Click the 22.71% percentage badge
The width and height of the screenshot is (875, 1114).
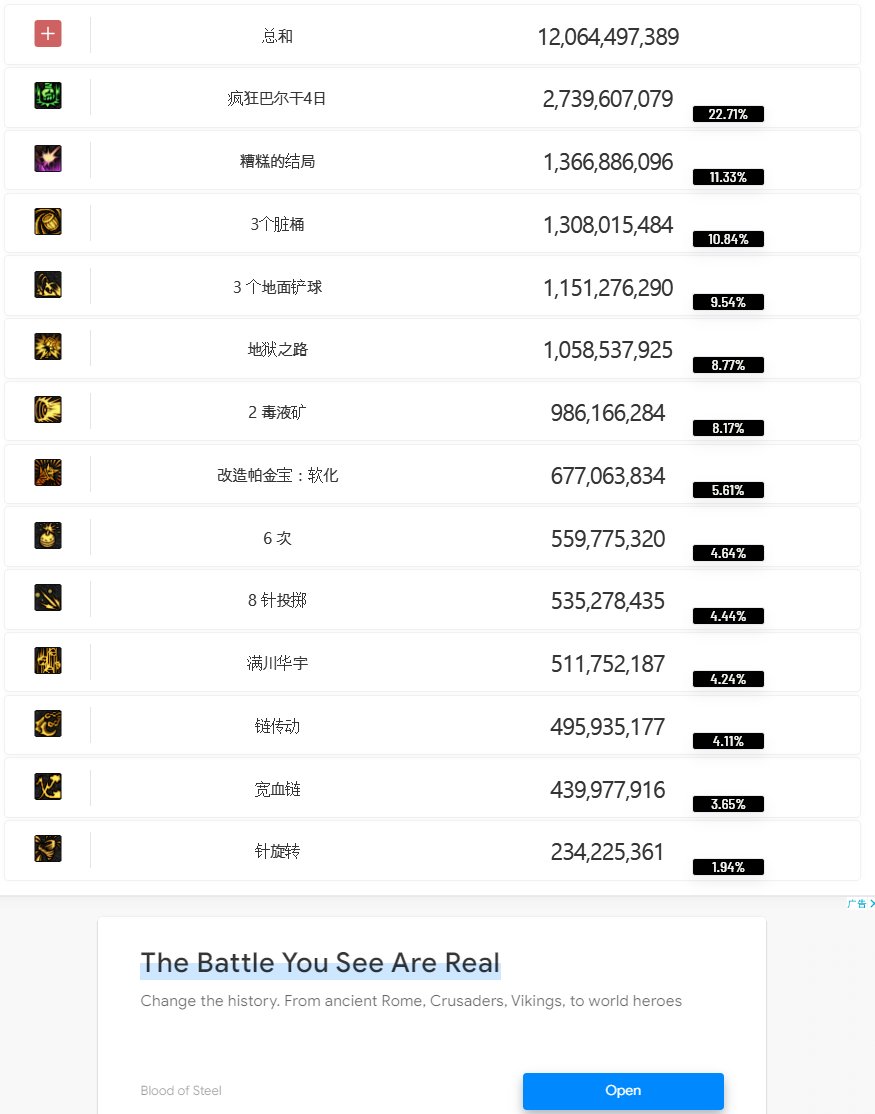[x=728, y=114]
